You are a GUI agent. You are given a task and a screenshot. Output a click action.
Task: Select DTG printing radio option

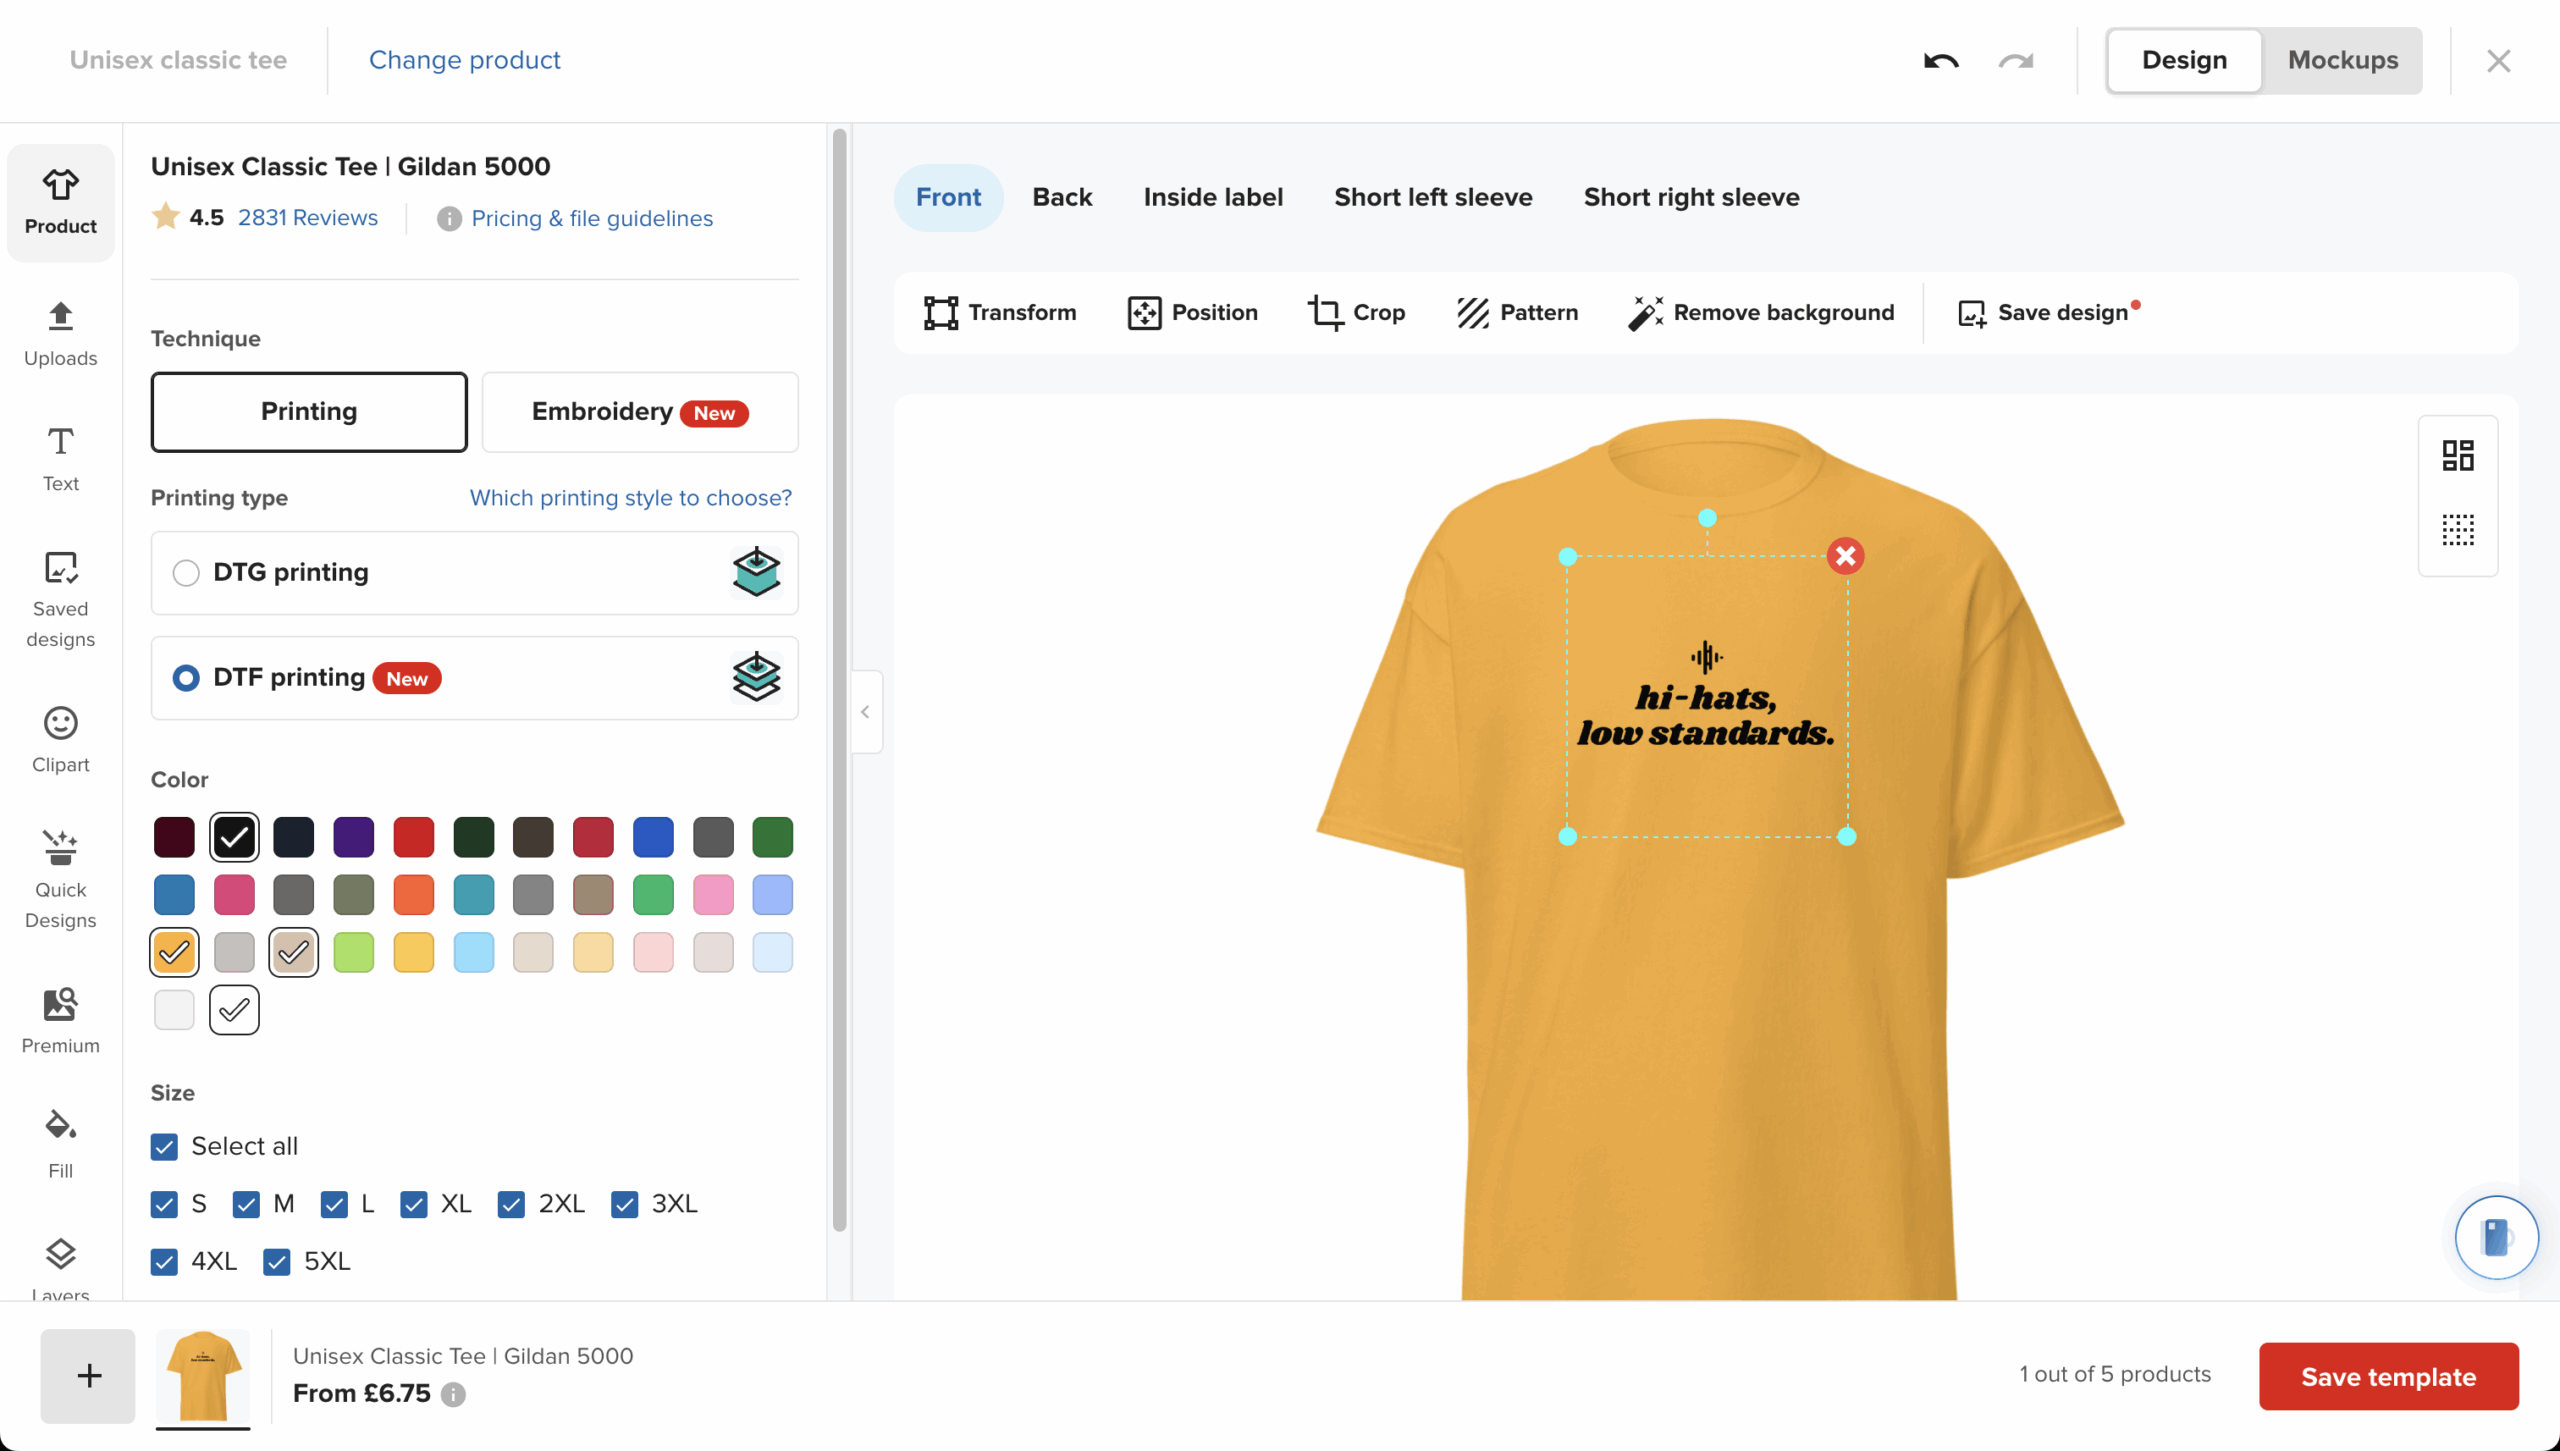pos(186,572)
